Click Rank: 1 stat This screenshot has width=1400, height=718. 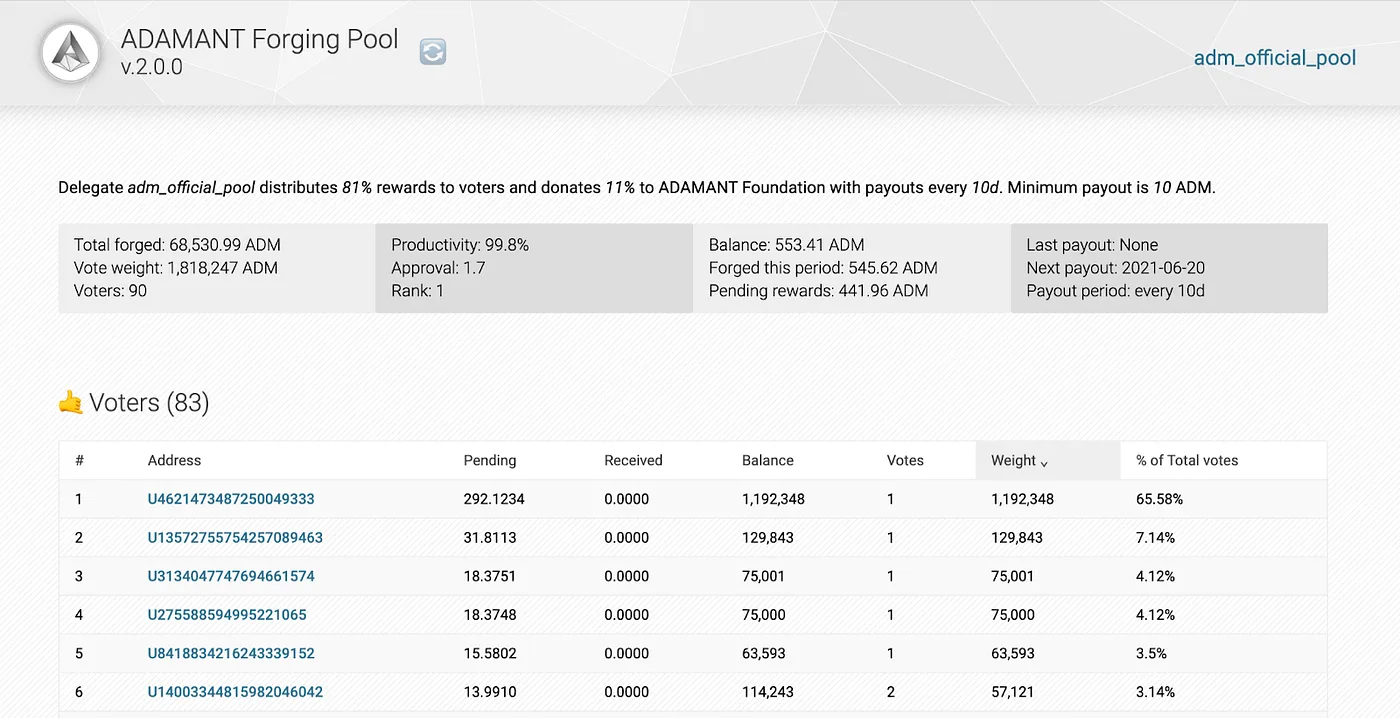pyautogui.click(x=418, y=291)
